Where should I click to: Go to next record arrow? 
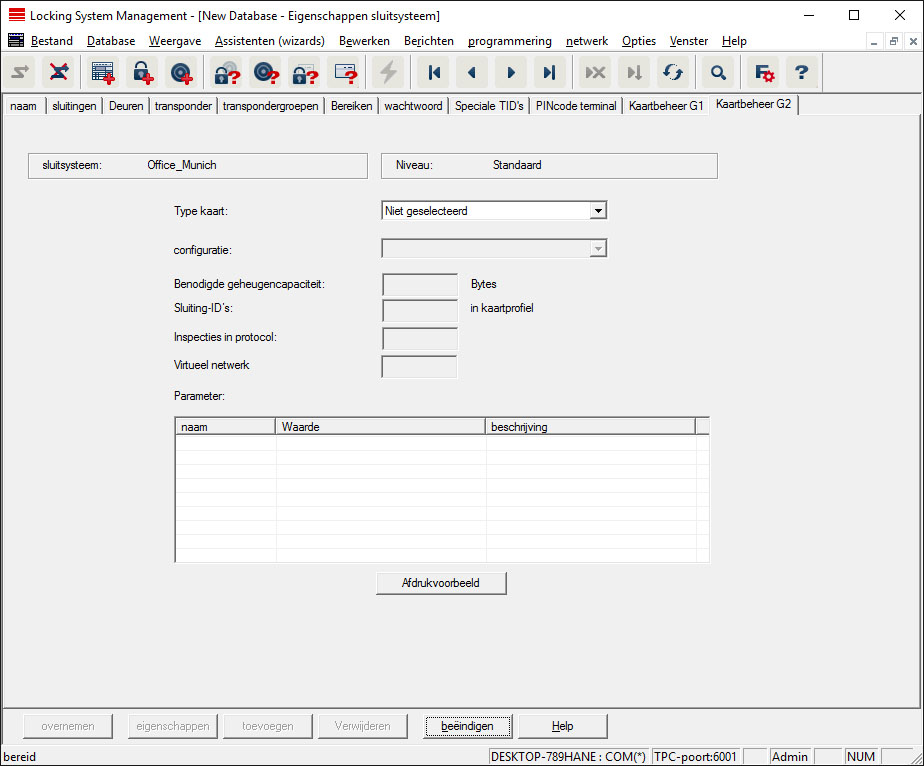511,72
